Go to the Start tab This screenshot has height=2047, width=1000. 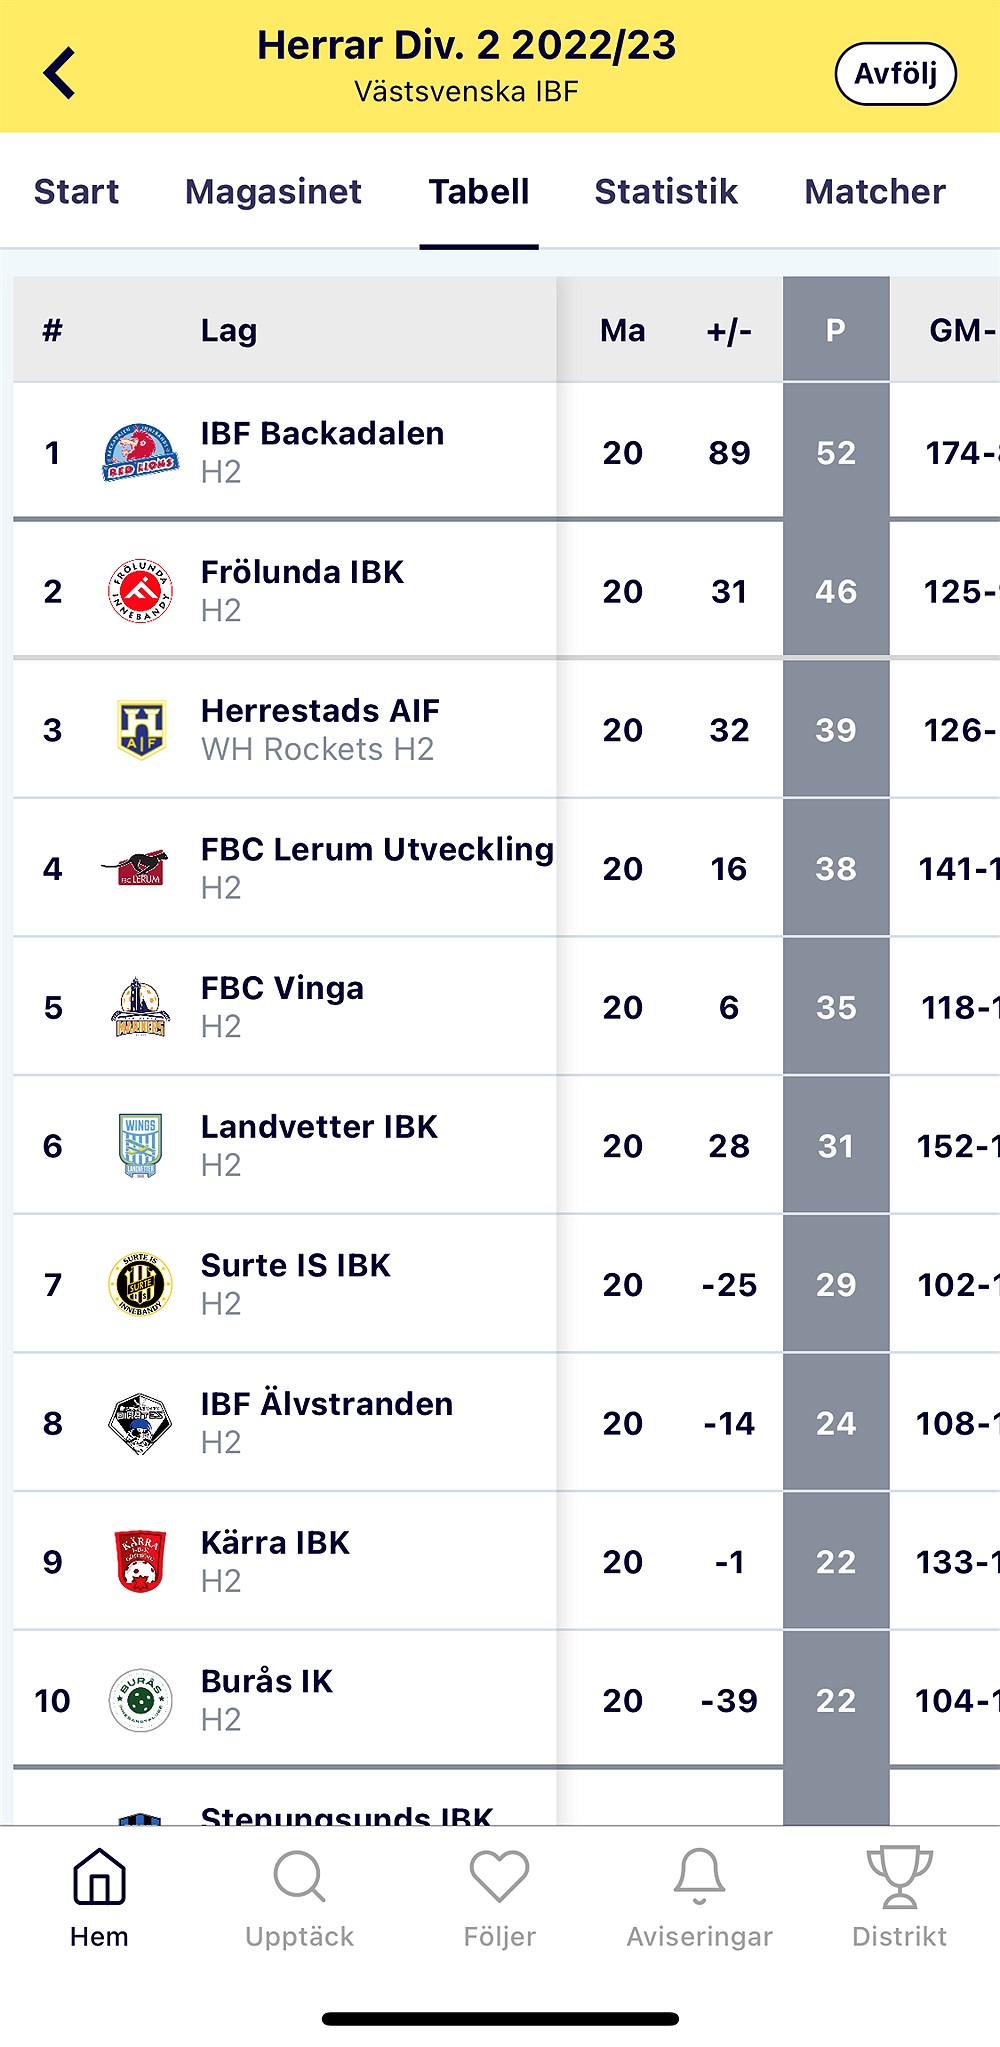76,191
